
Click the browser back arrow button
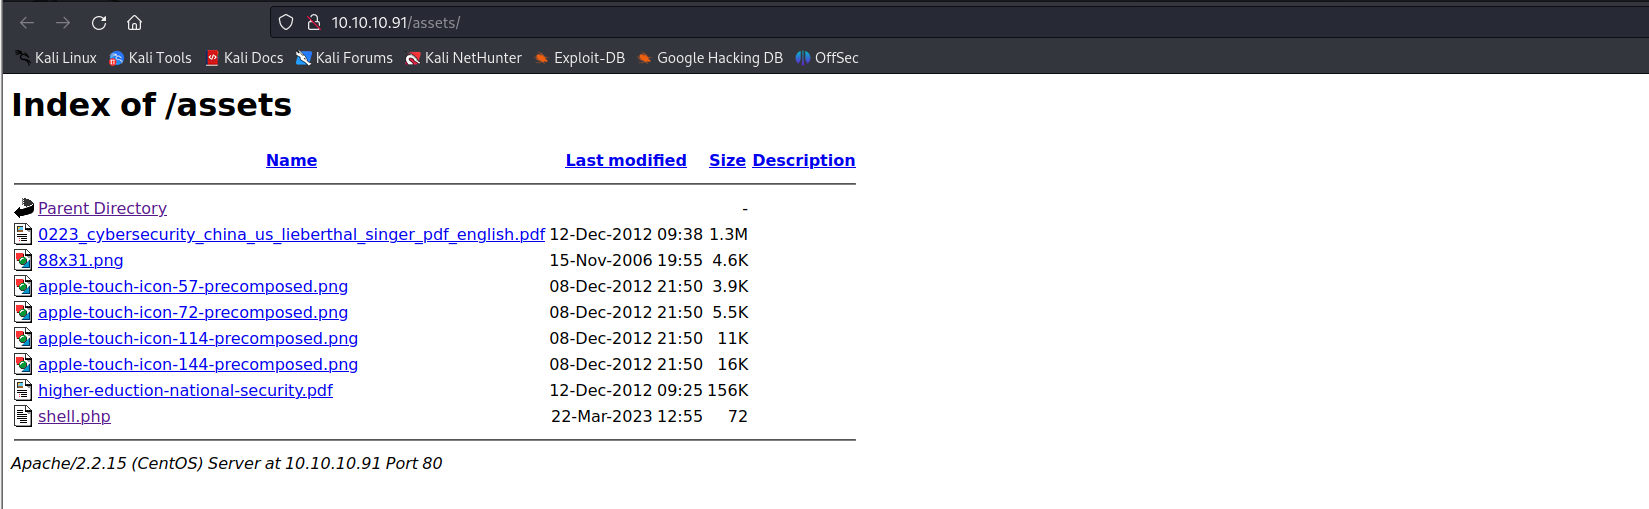click(x=27, y=22)
